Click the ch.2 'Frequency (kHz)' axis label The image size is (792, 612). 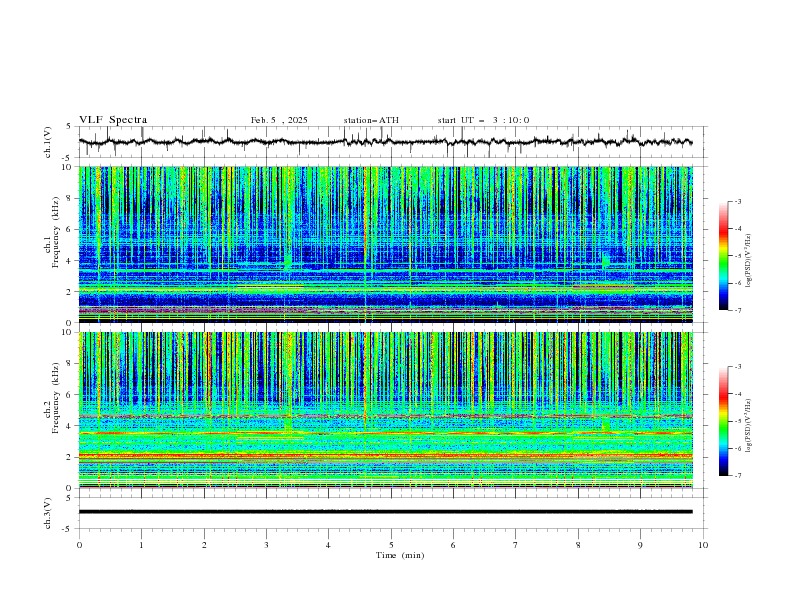tap(56, 398)
